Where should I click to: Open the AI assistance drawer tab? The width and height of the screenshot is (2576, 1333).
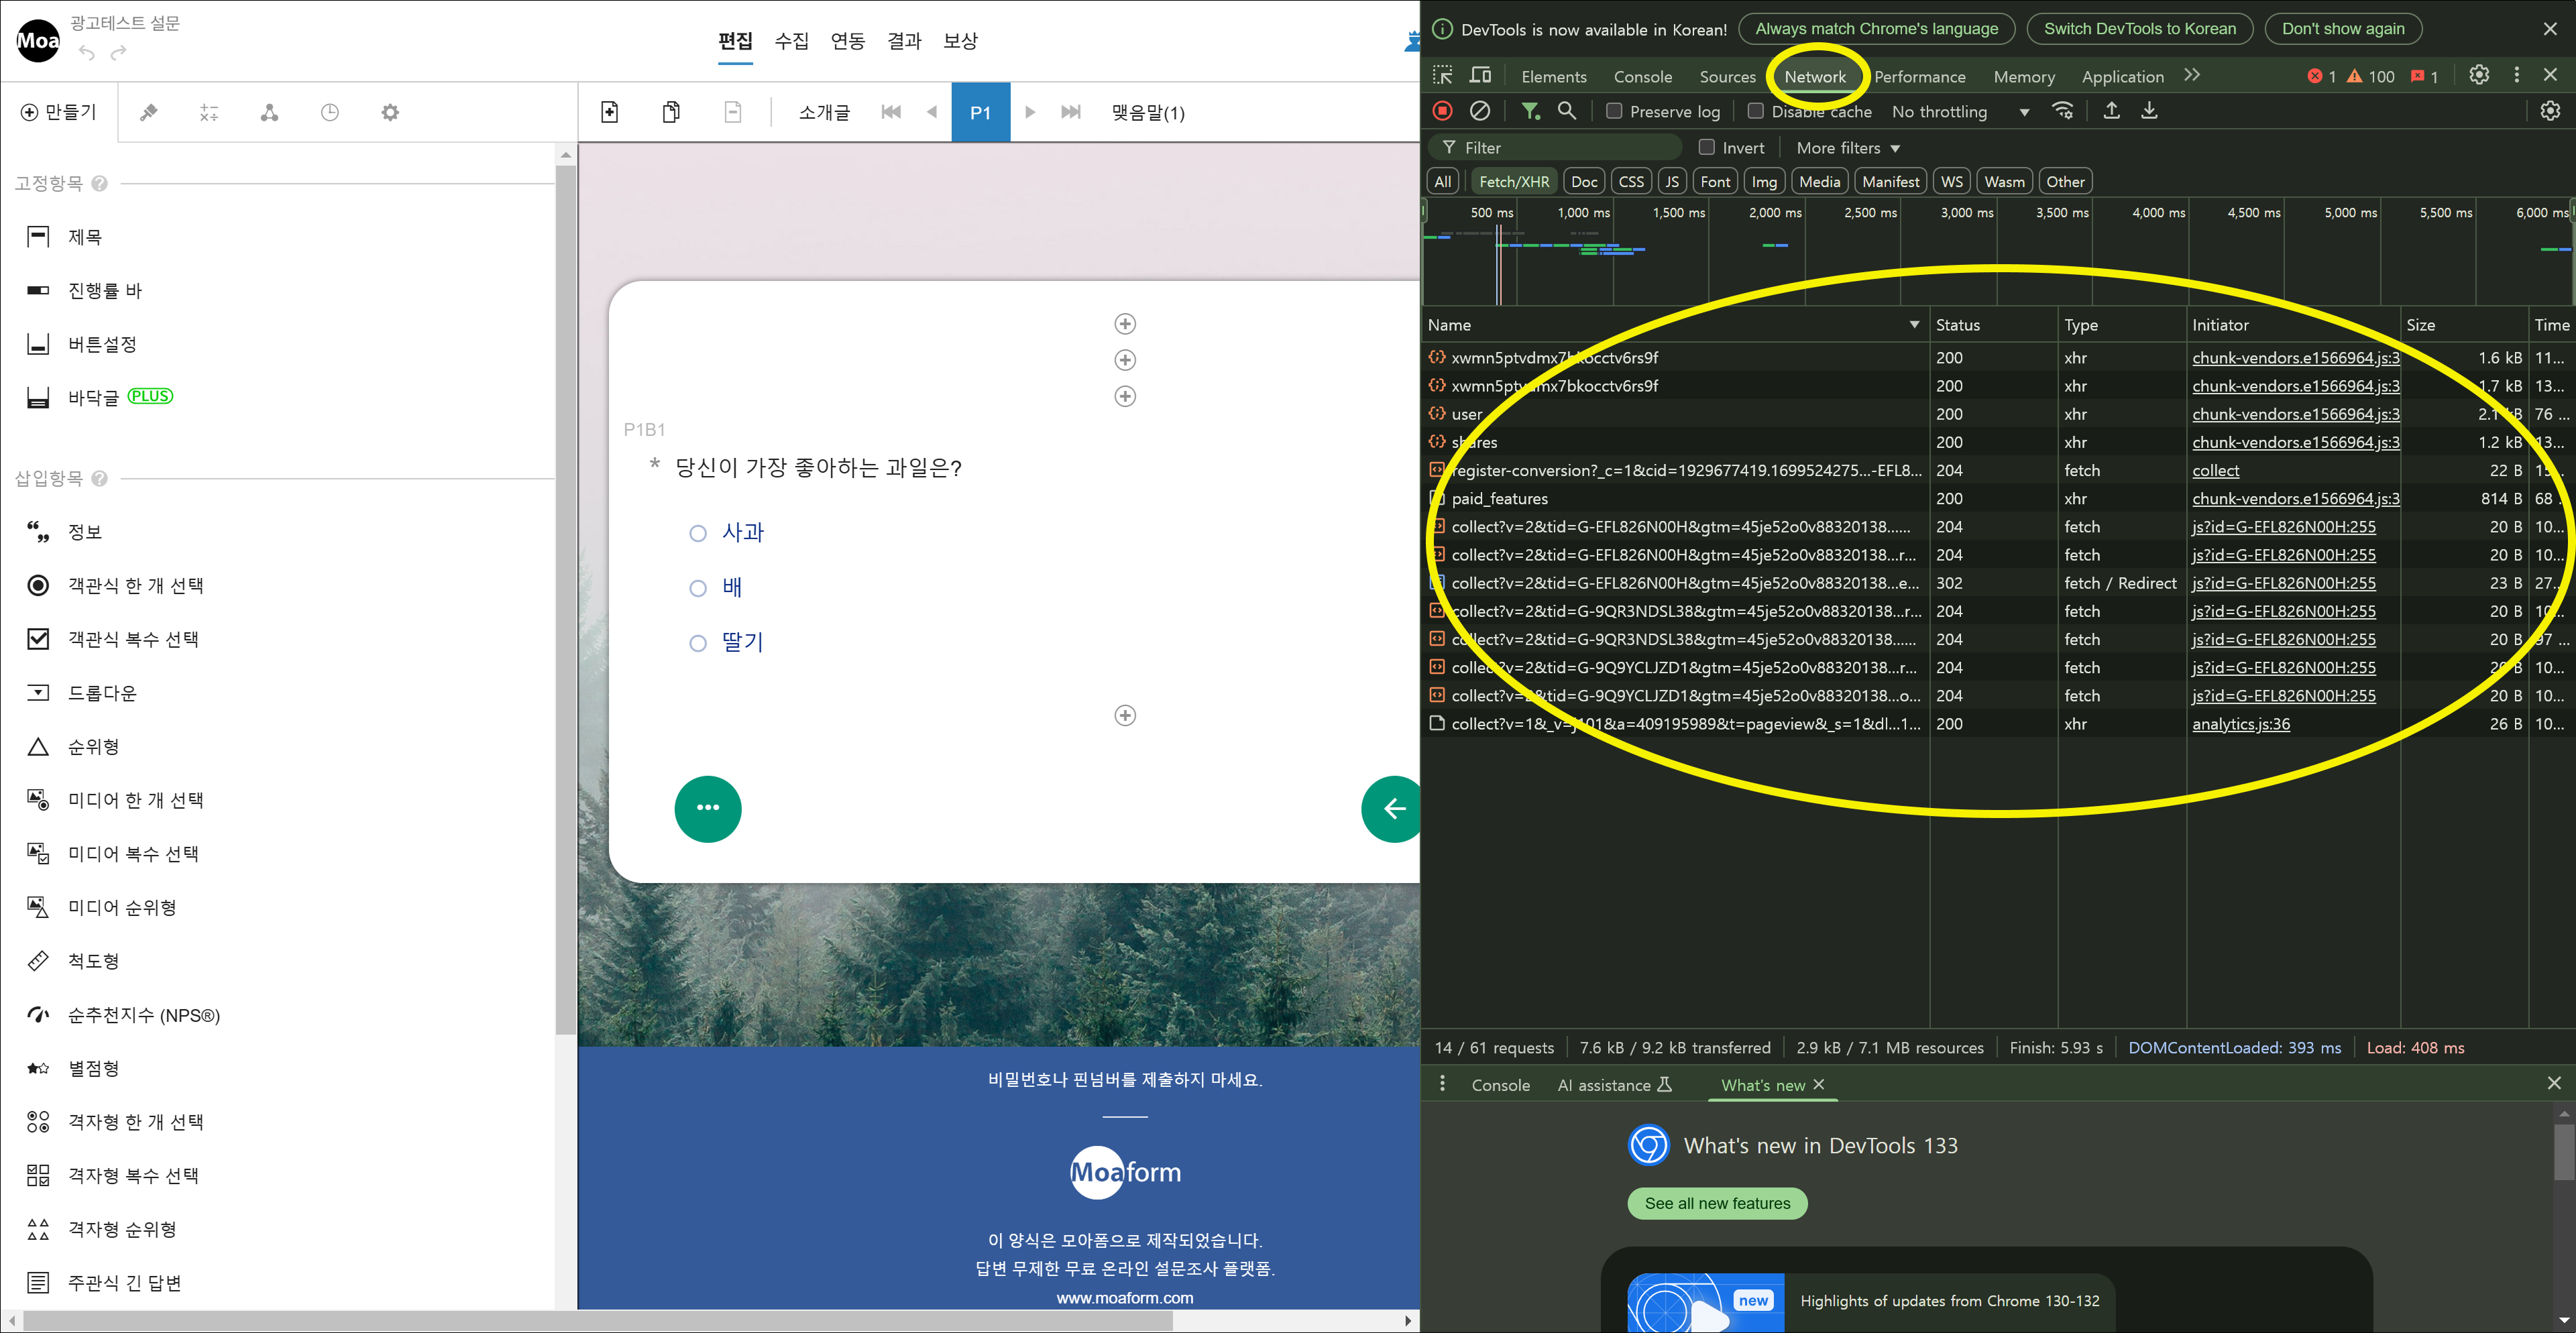1614,1085
